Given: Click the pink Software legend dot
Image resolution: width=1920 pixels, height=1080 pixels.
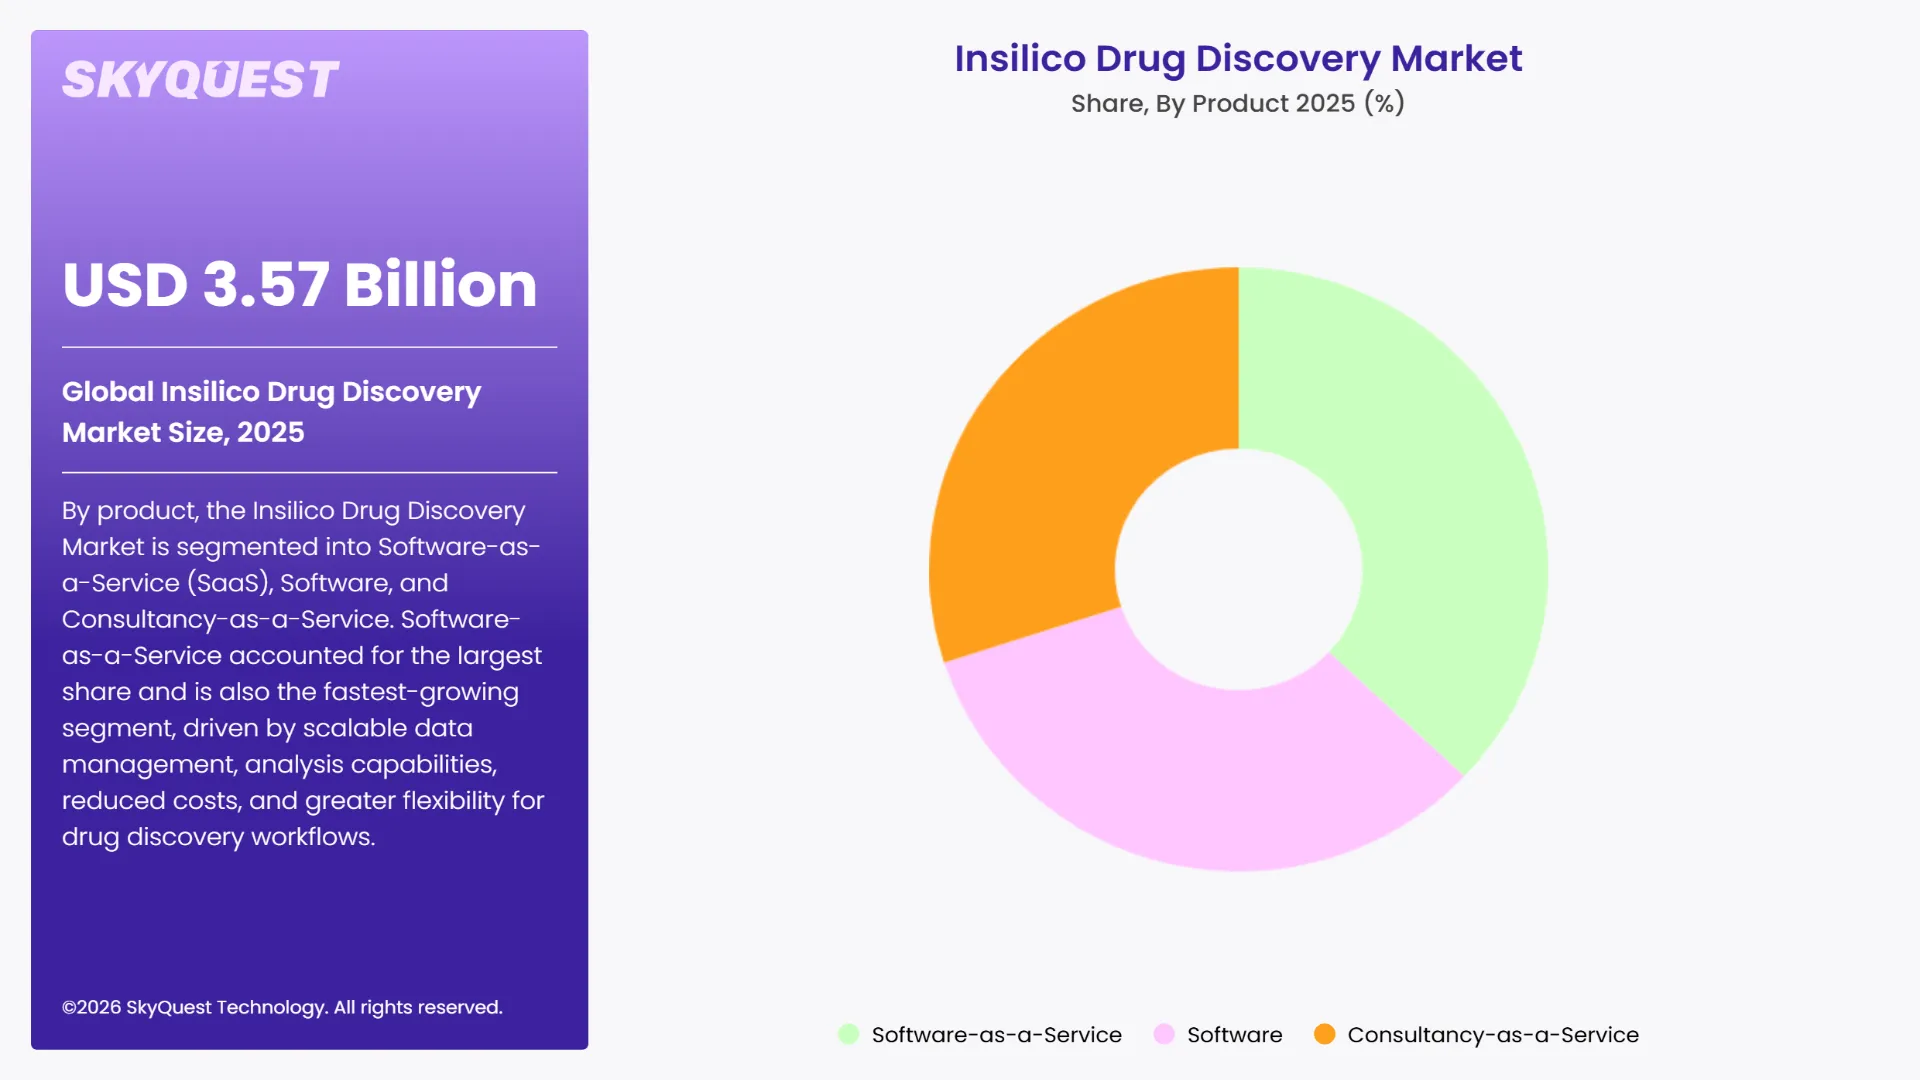Looking at the screenshot, I should (x=1164, y=1034).
